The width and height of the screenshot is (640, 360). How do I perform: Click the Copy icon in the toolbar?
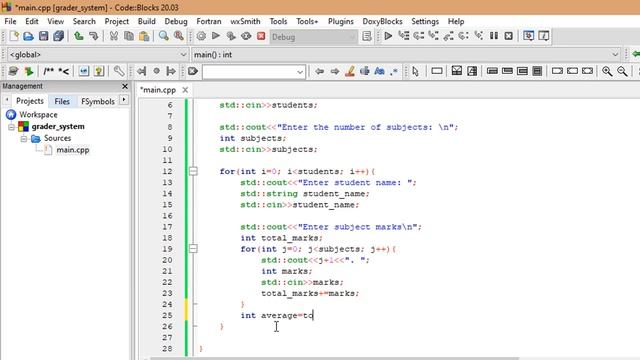129,36
